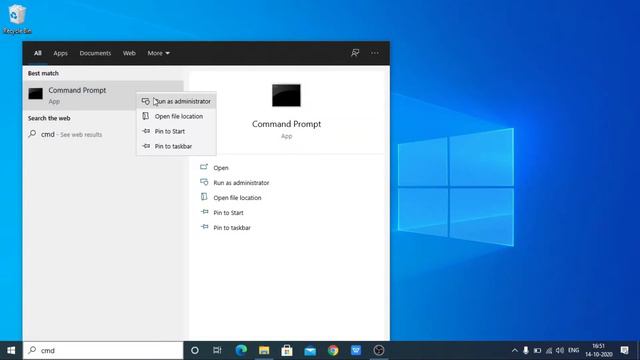This screenshot has height=360, width=640.
Task: Click cmd See web results entry
Action: (104, 134)
